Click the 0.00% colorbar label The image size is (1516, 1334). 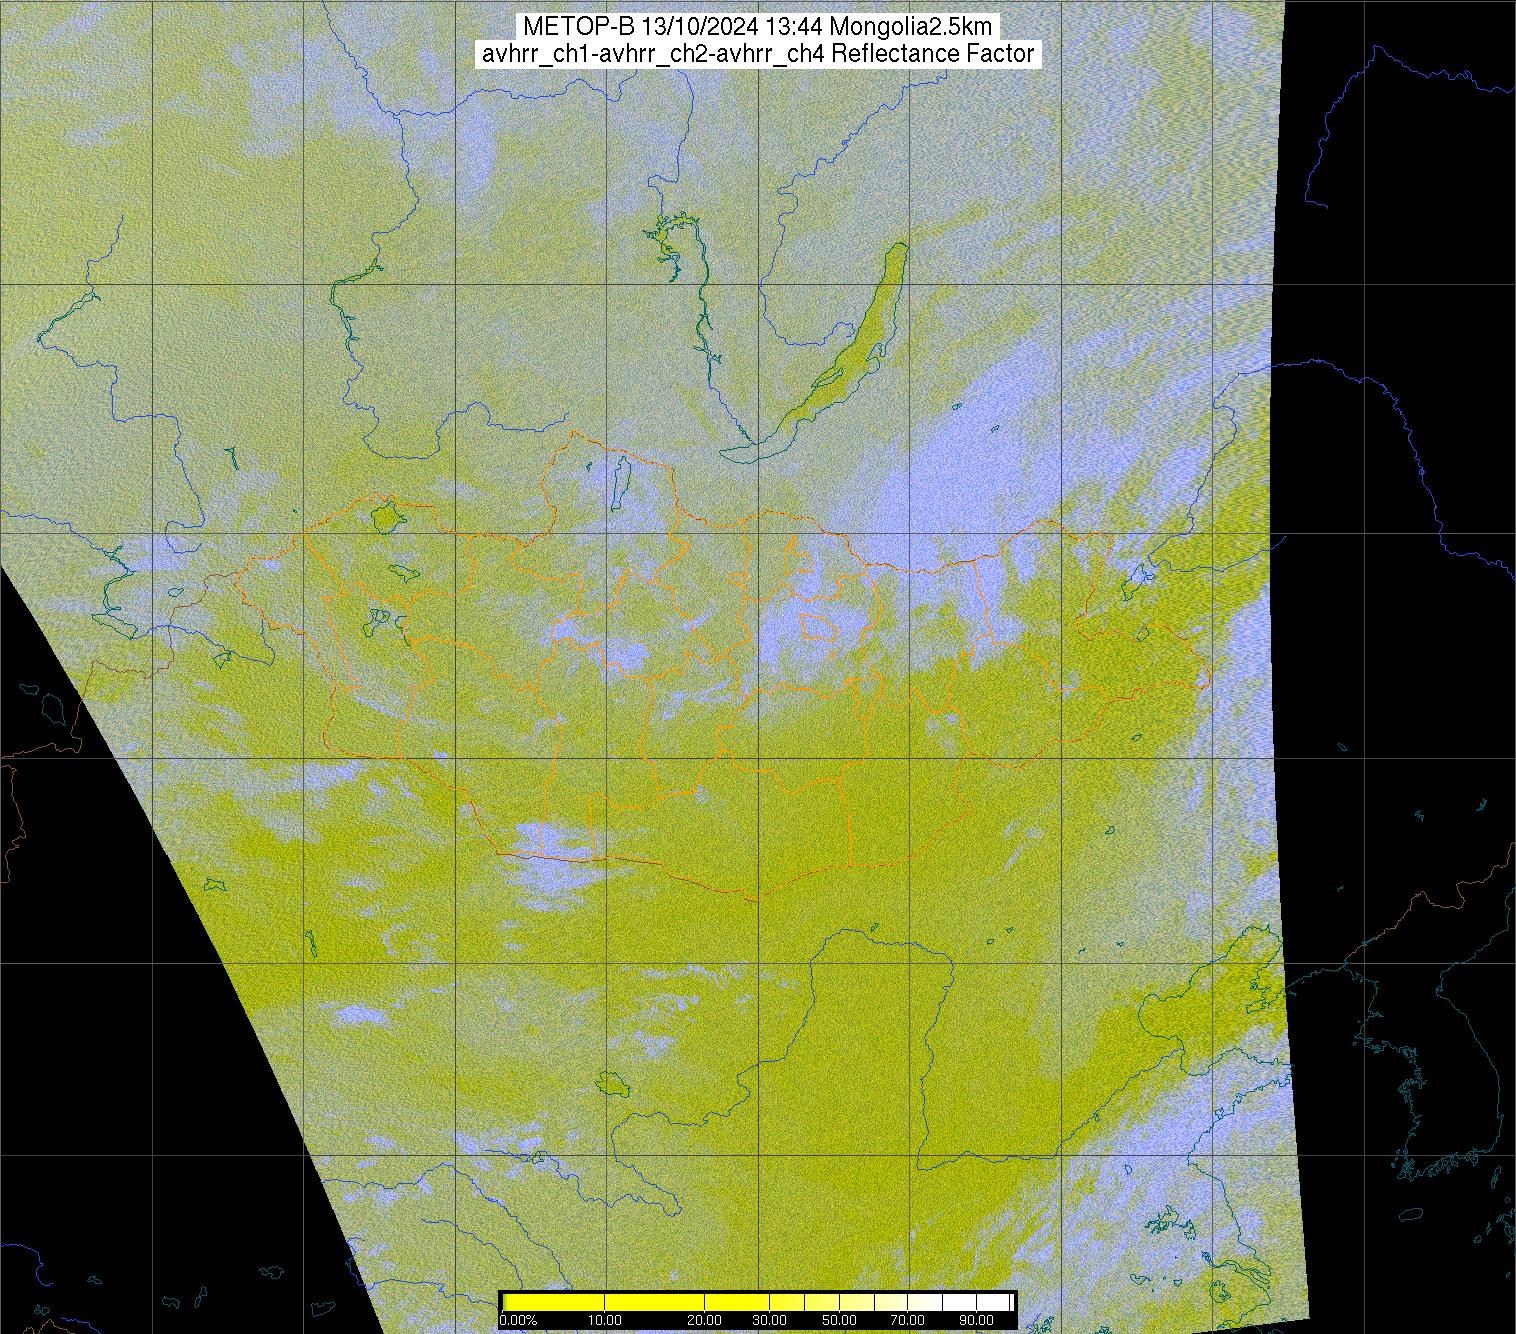click(x=518, y=1321)
